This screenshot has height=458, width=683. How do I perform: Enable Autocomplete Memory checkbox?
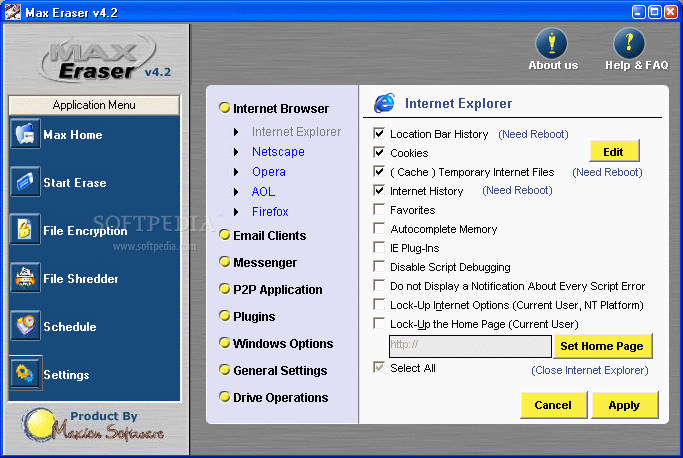[379, 228]
